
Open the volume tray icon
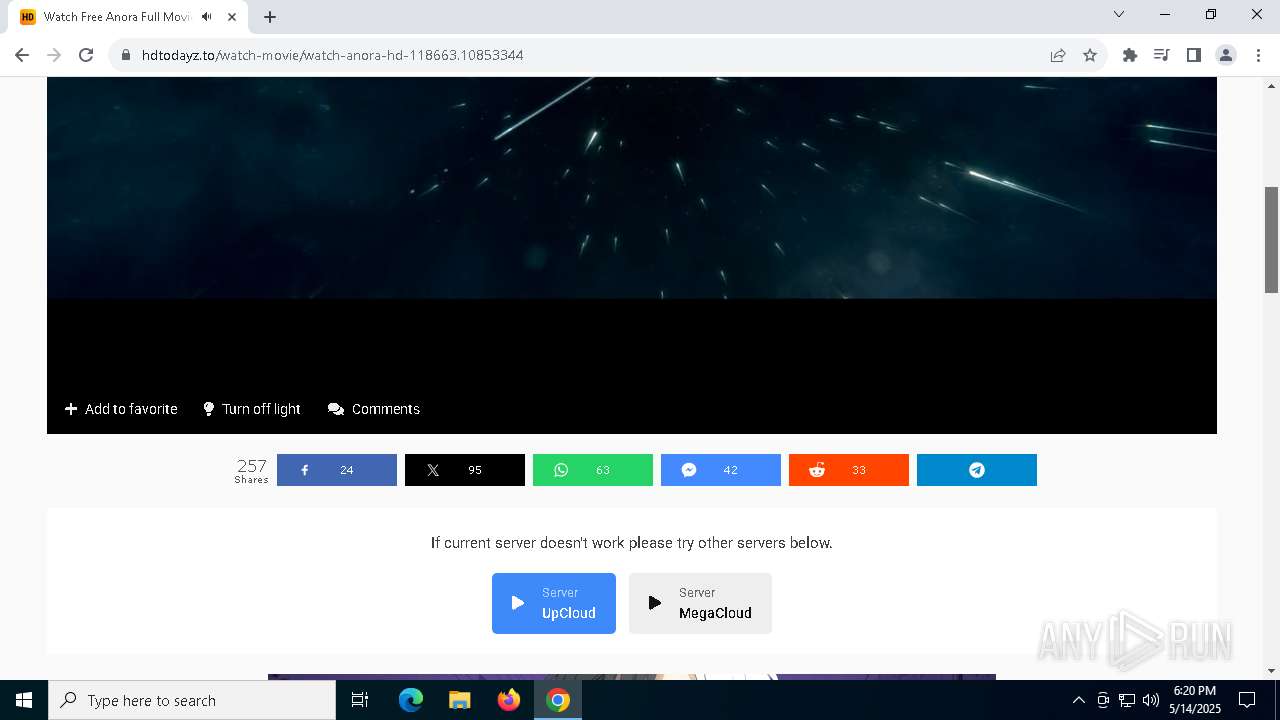[1151, 700]
